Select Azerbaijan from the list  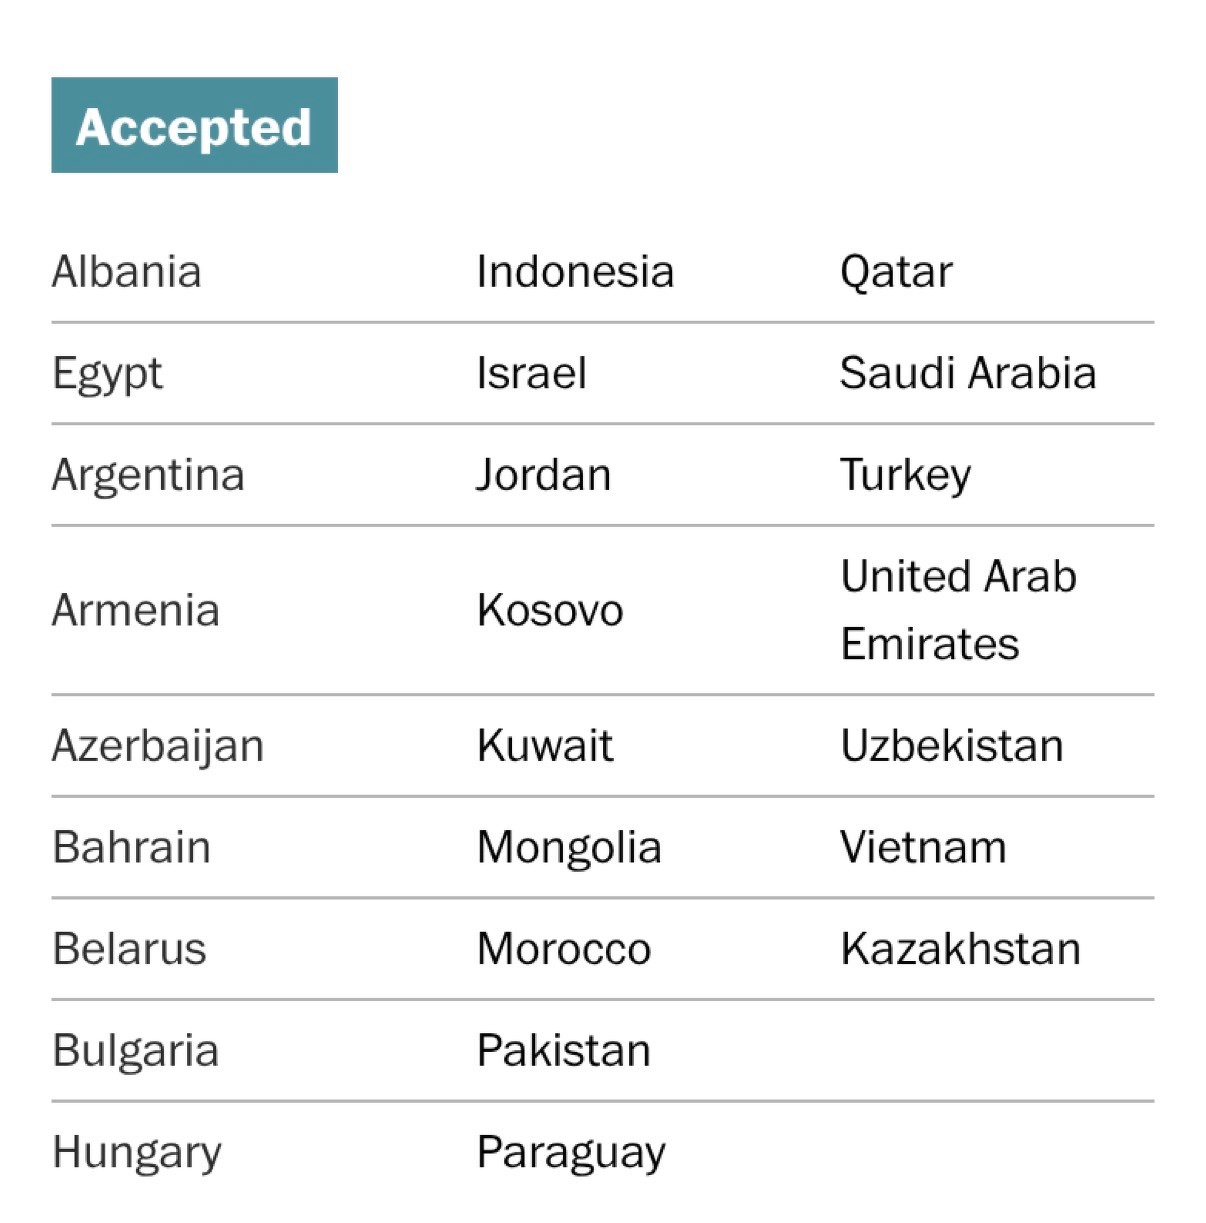[158, 746]
